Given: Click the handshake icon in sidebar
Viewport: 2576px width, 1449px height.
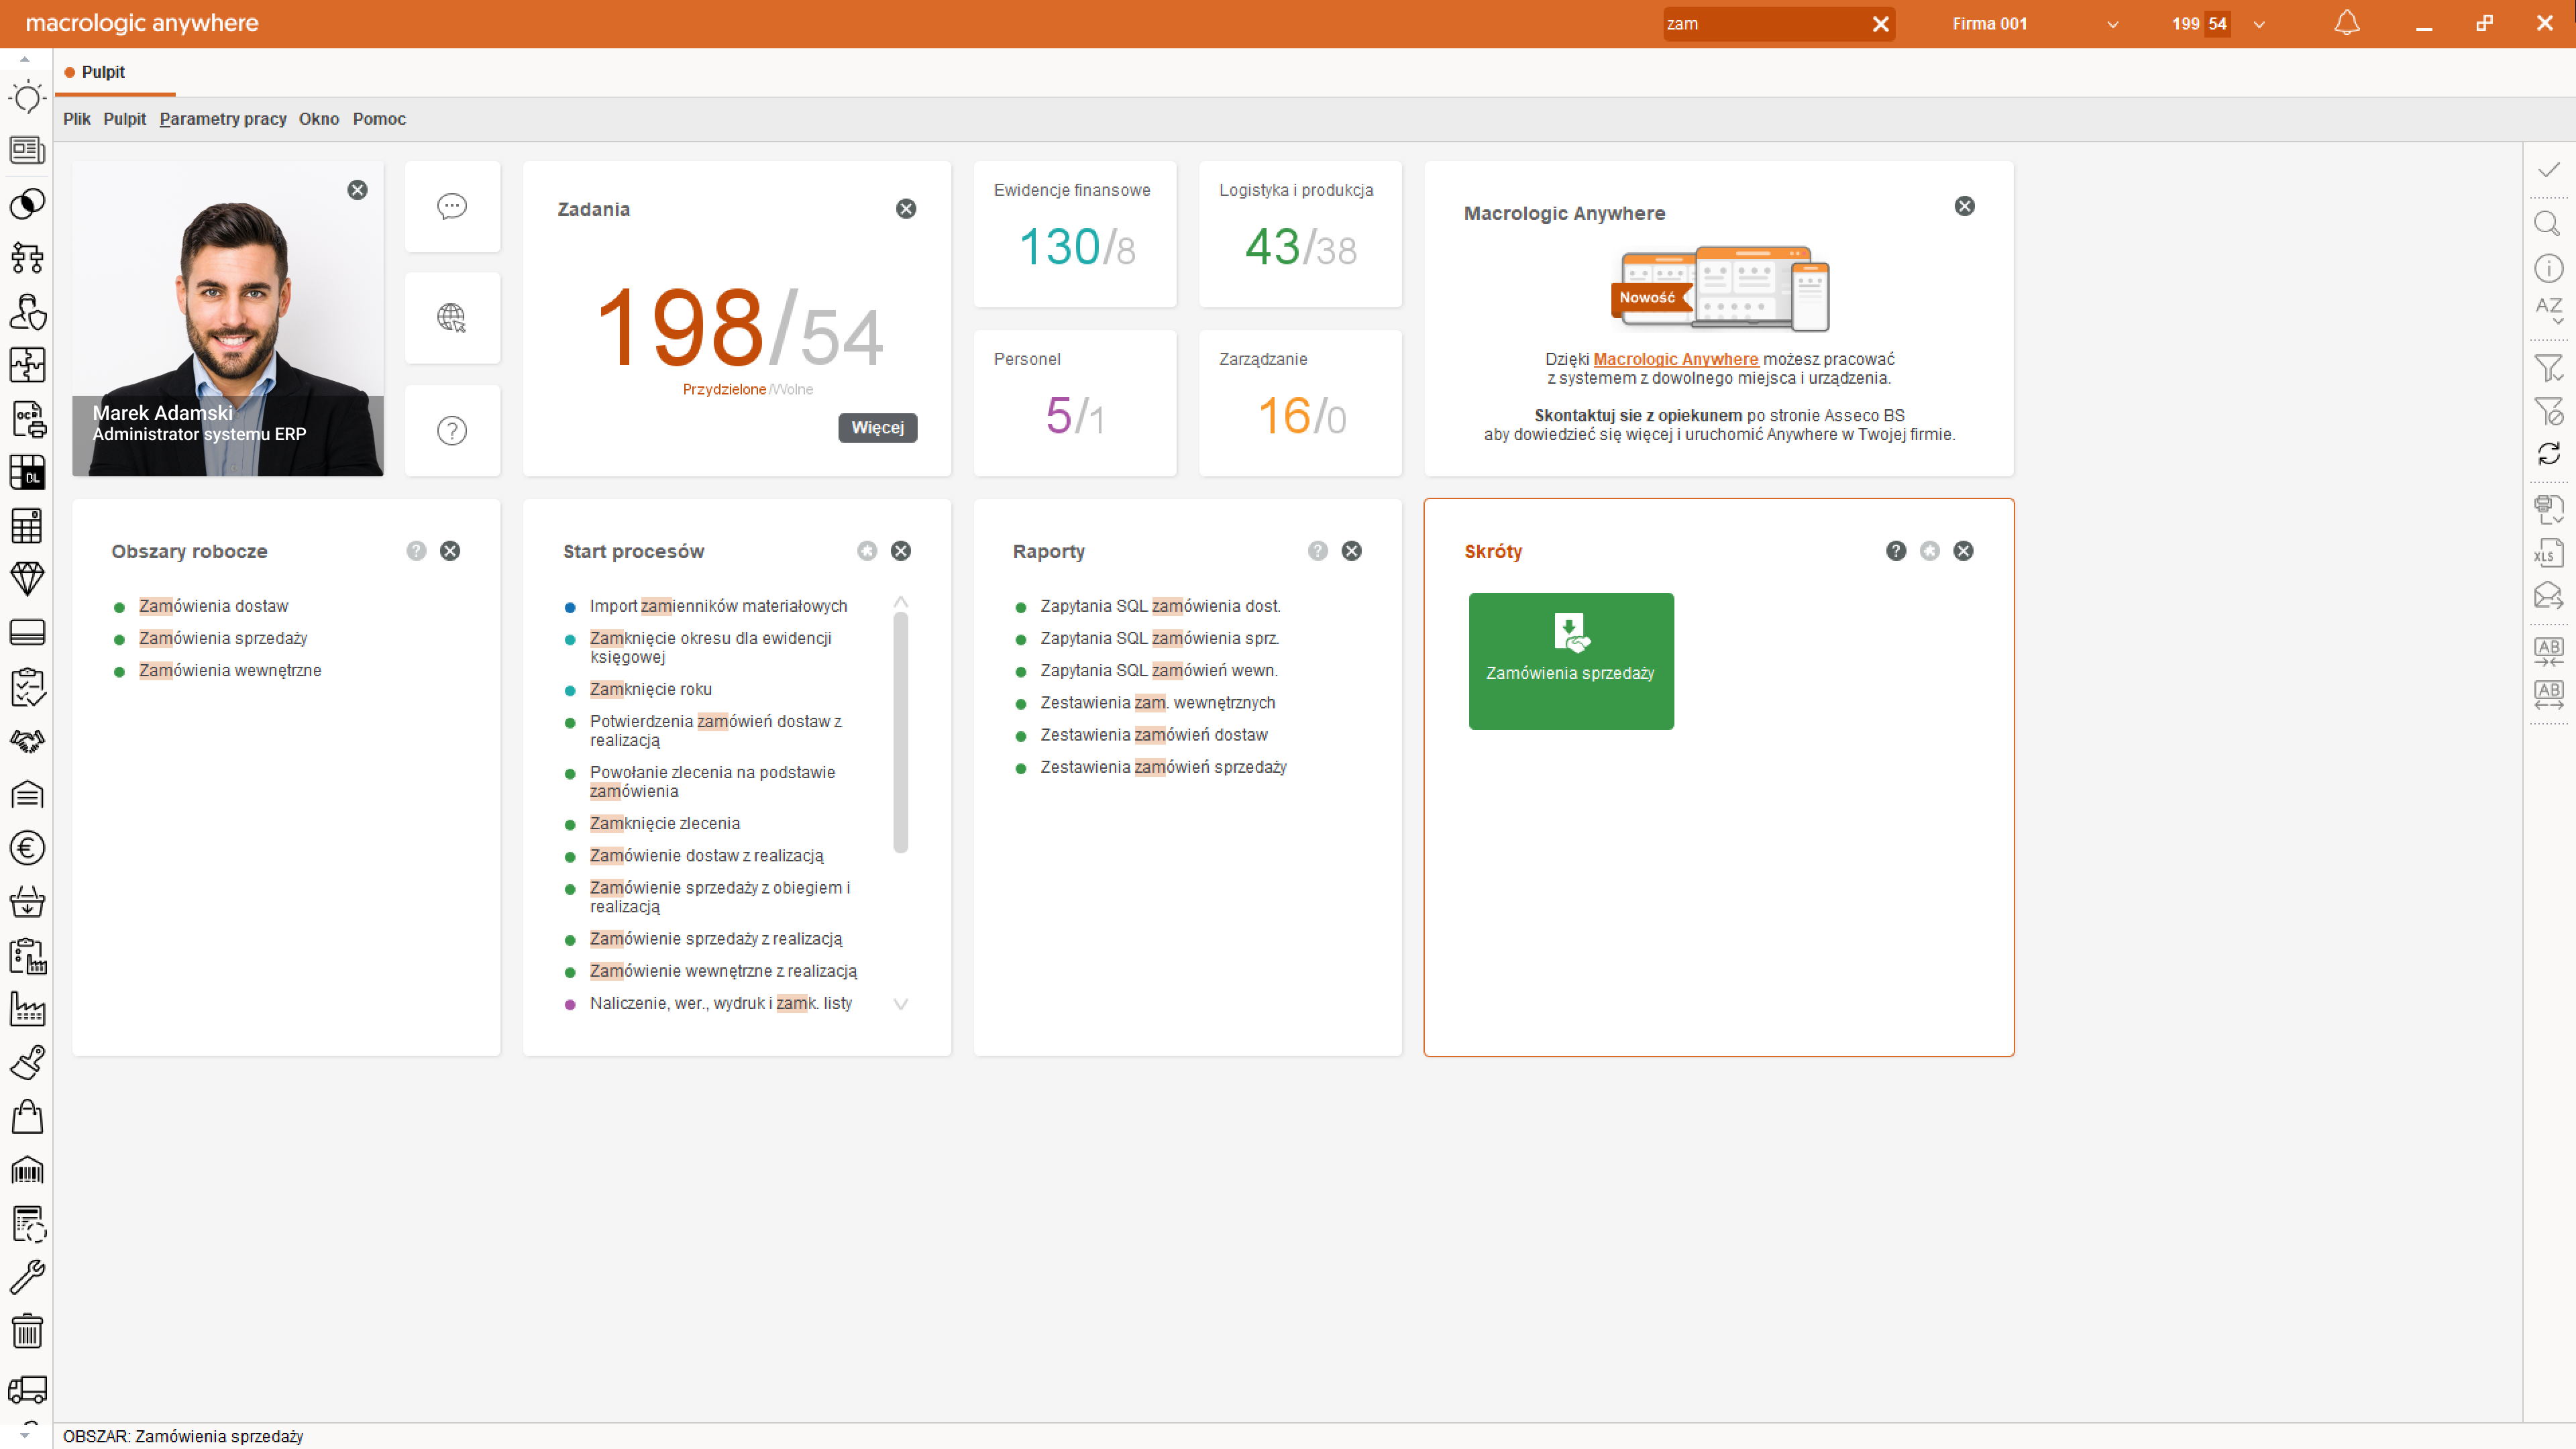Looking at the screenshot, I should [27, 741].
